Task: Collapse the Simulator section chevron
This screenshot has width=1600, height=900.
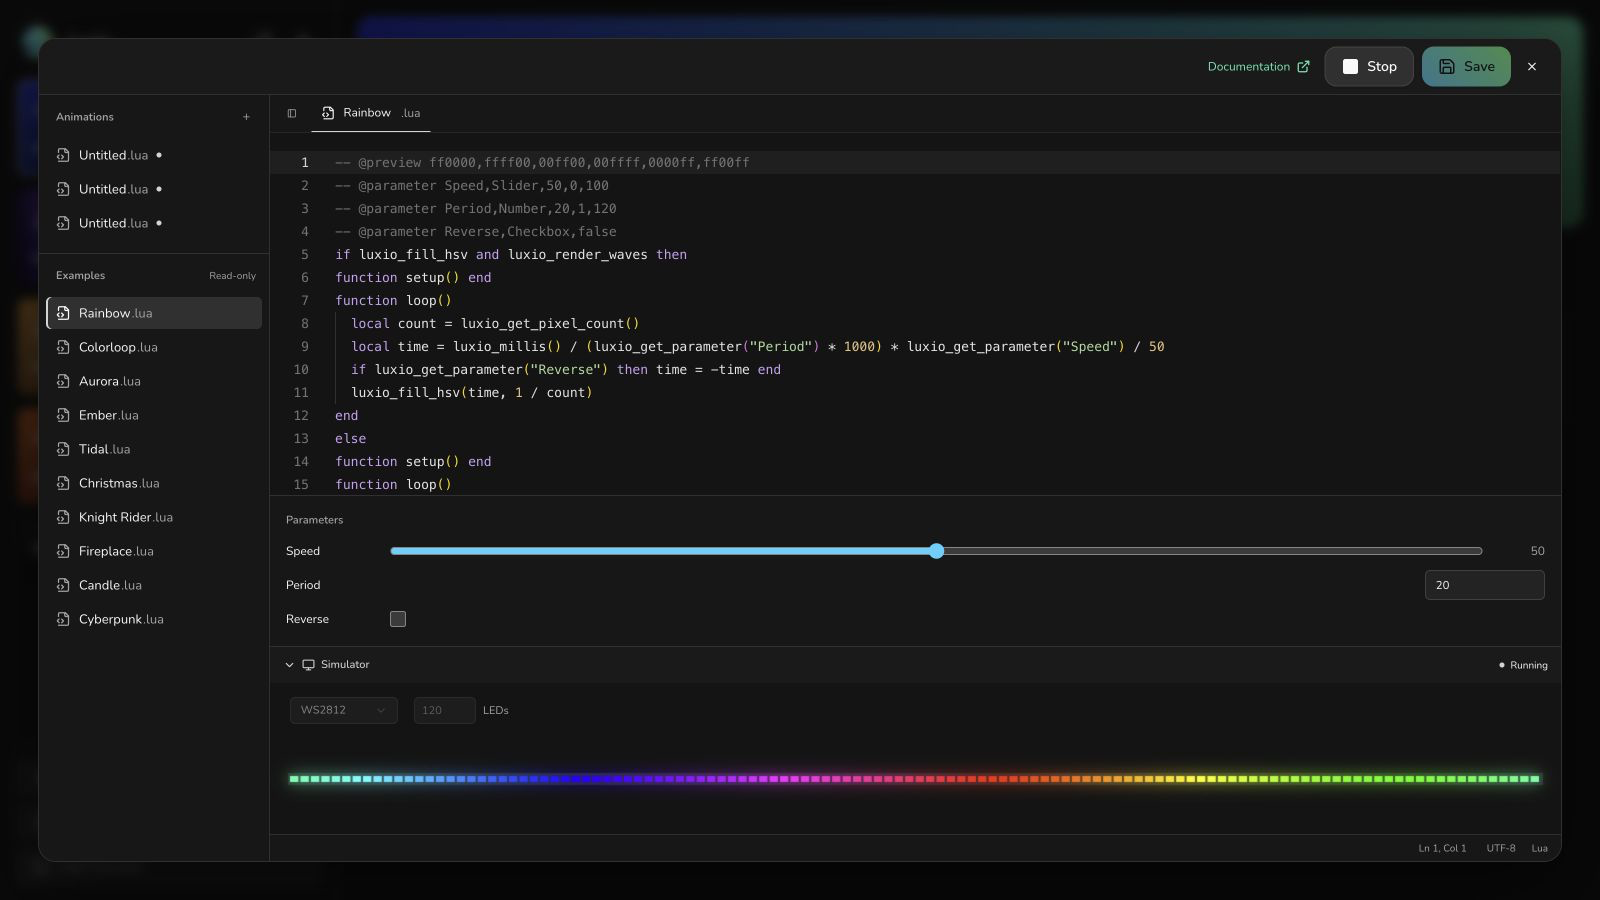Action: pos(290,665)
